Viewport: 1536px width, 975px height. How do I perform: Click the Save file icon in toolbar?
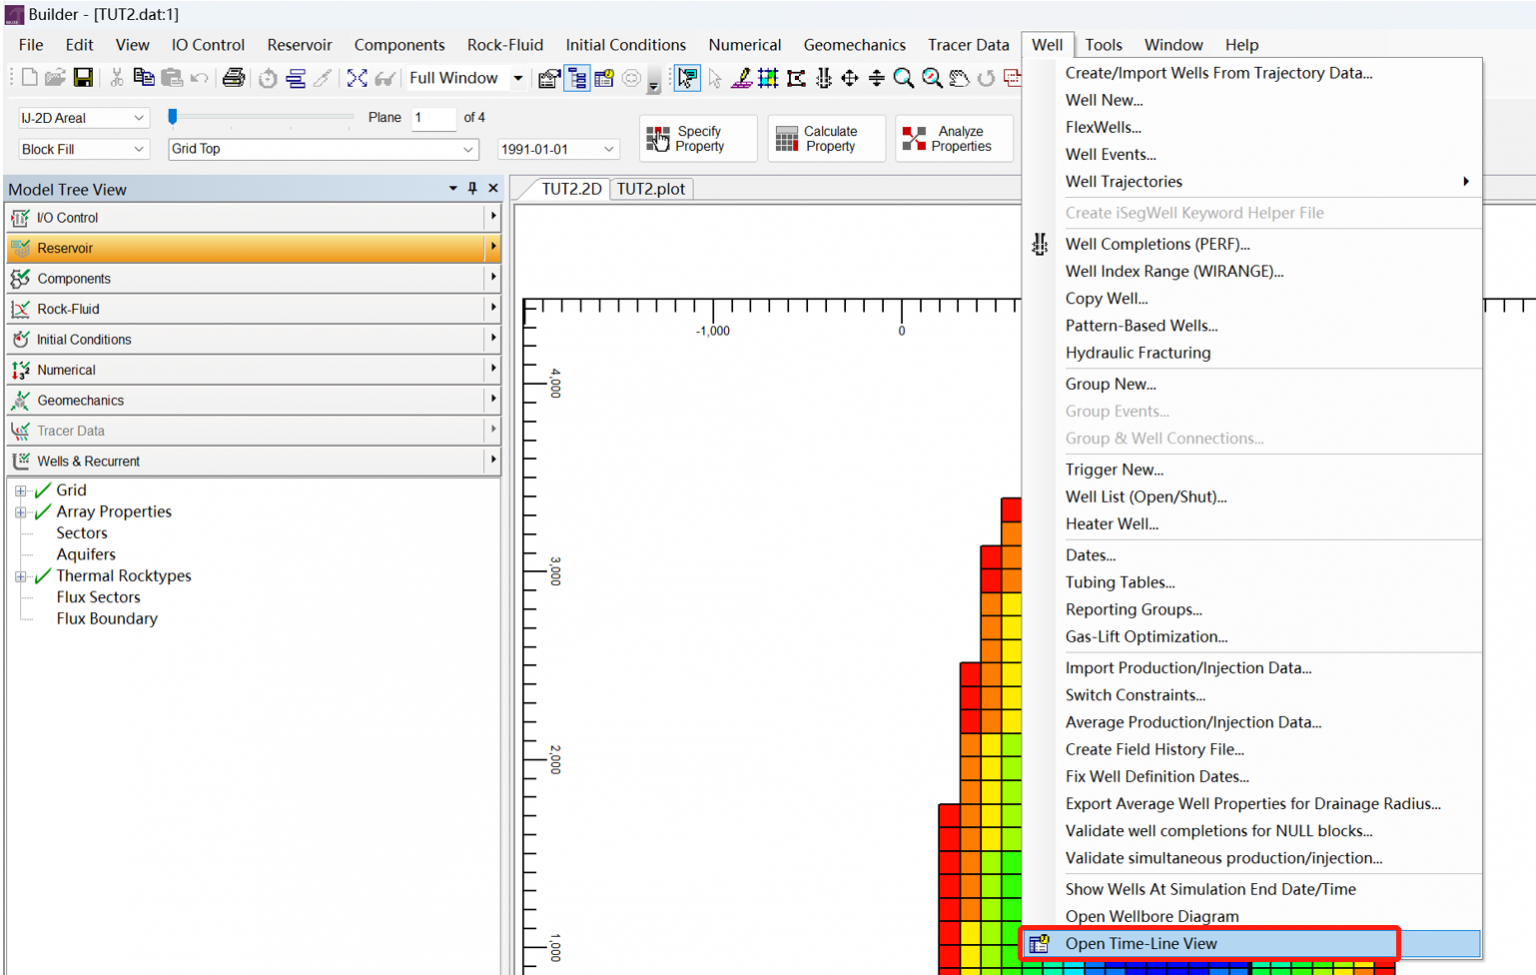click(83, 78)
